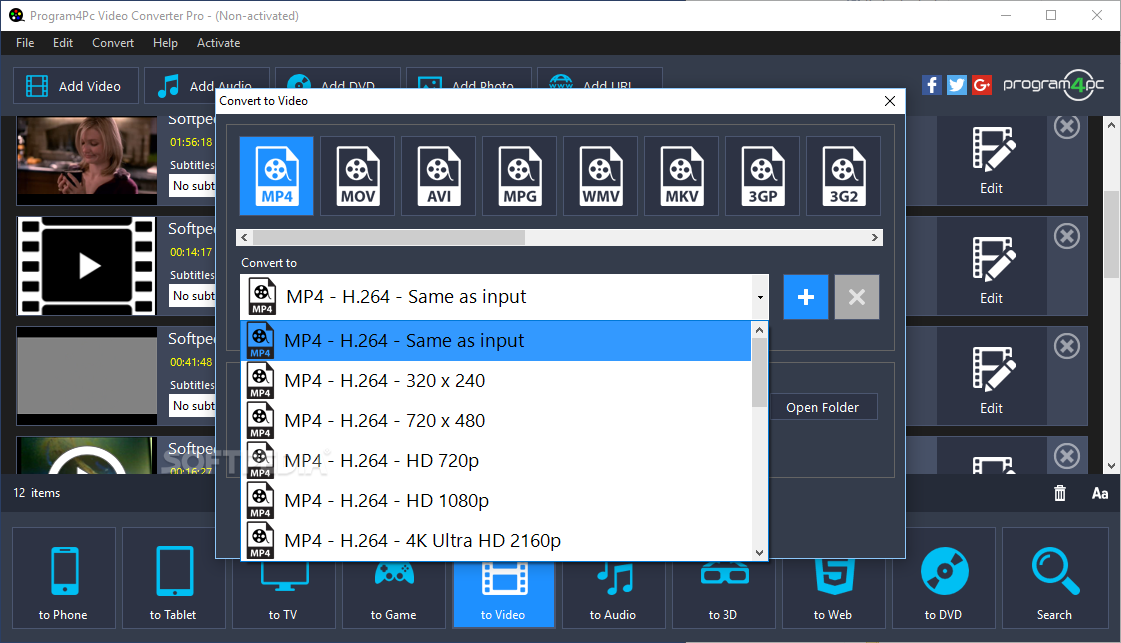Close the Convert to Video dialog

(890, 101)
